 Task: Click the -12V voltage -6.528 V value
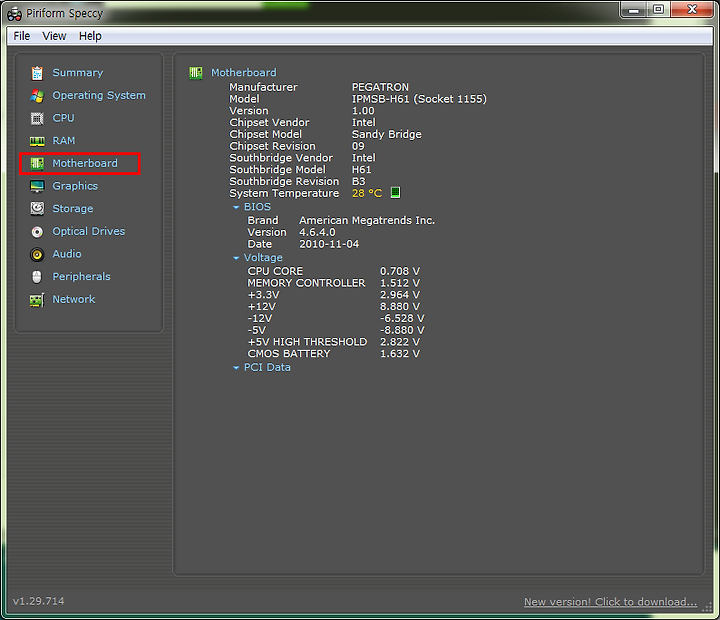coord(402,318)
